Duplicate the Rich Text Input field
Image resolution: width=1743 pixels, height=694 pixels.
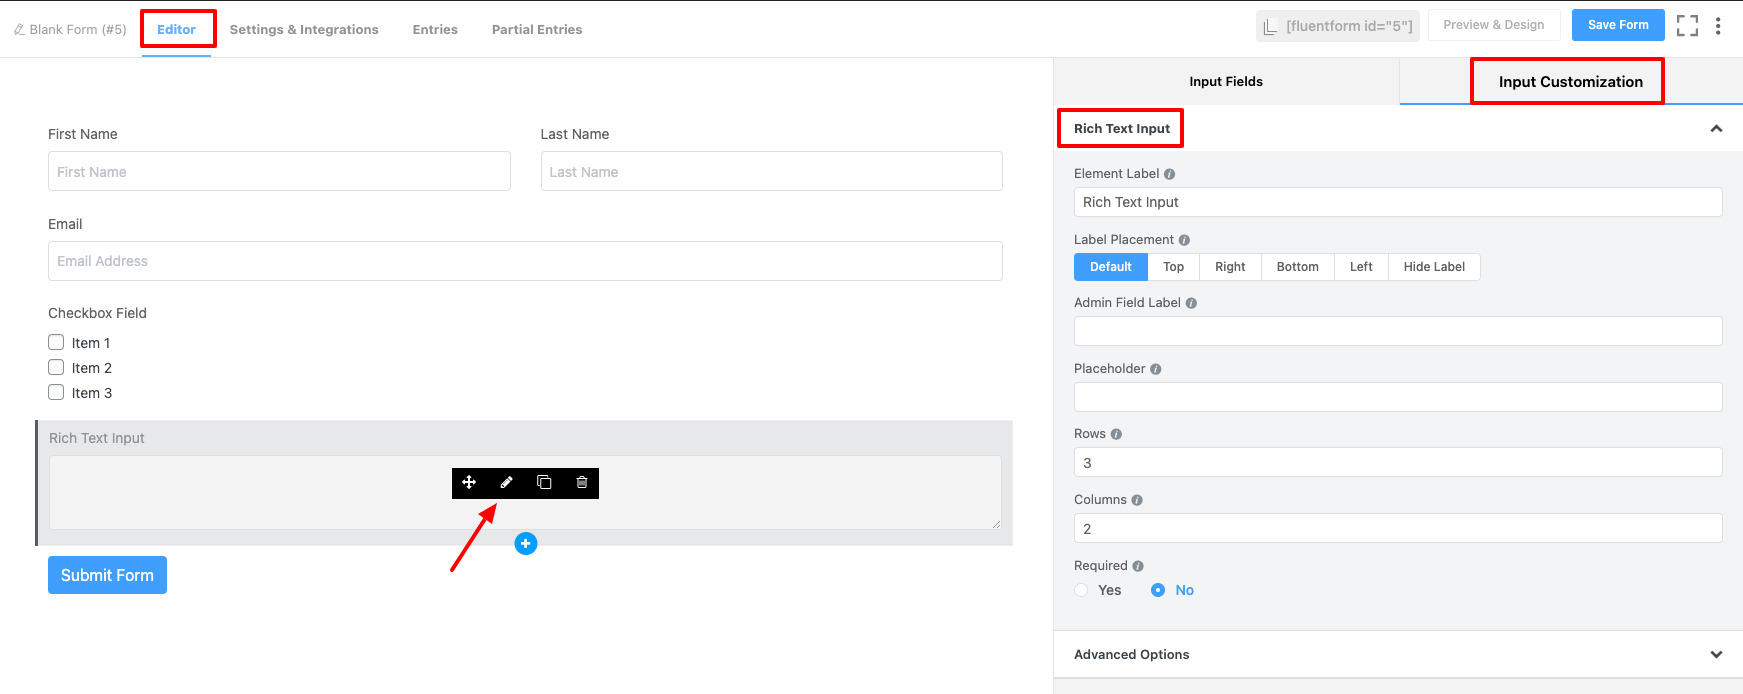coord(544,483)
